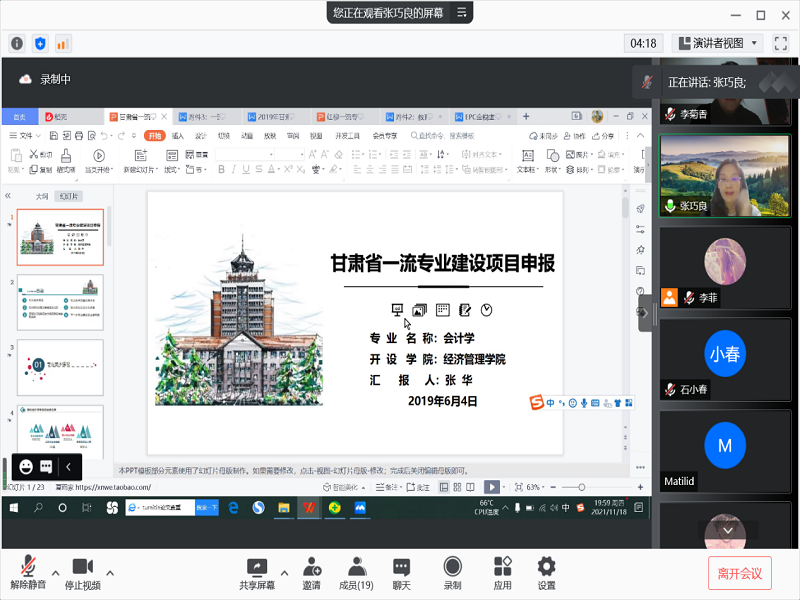This screenshot has width=800, height=600.
Task: Check the network signal status icon
Action: coord(63,43)
